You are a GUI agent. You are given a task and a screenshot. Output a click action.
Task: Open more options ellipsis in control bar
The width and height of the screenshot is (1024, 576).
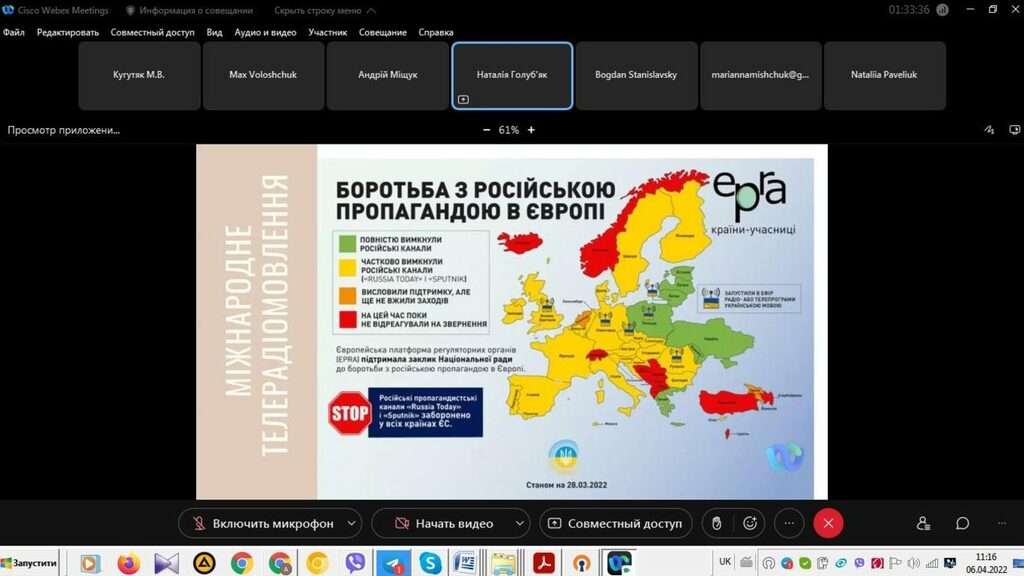pos(789,523)
